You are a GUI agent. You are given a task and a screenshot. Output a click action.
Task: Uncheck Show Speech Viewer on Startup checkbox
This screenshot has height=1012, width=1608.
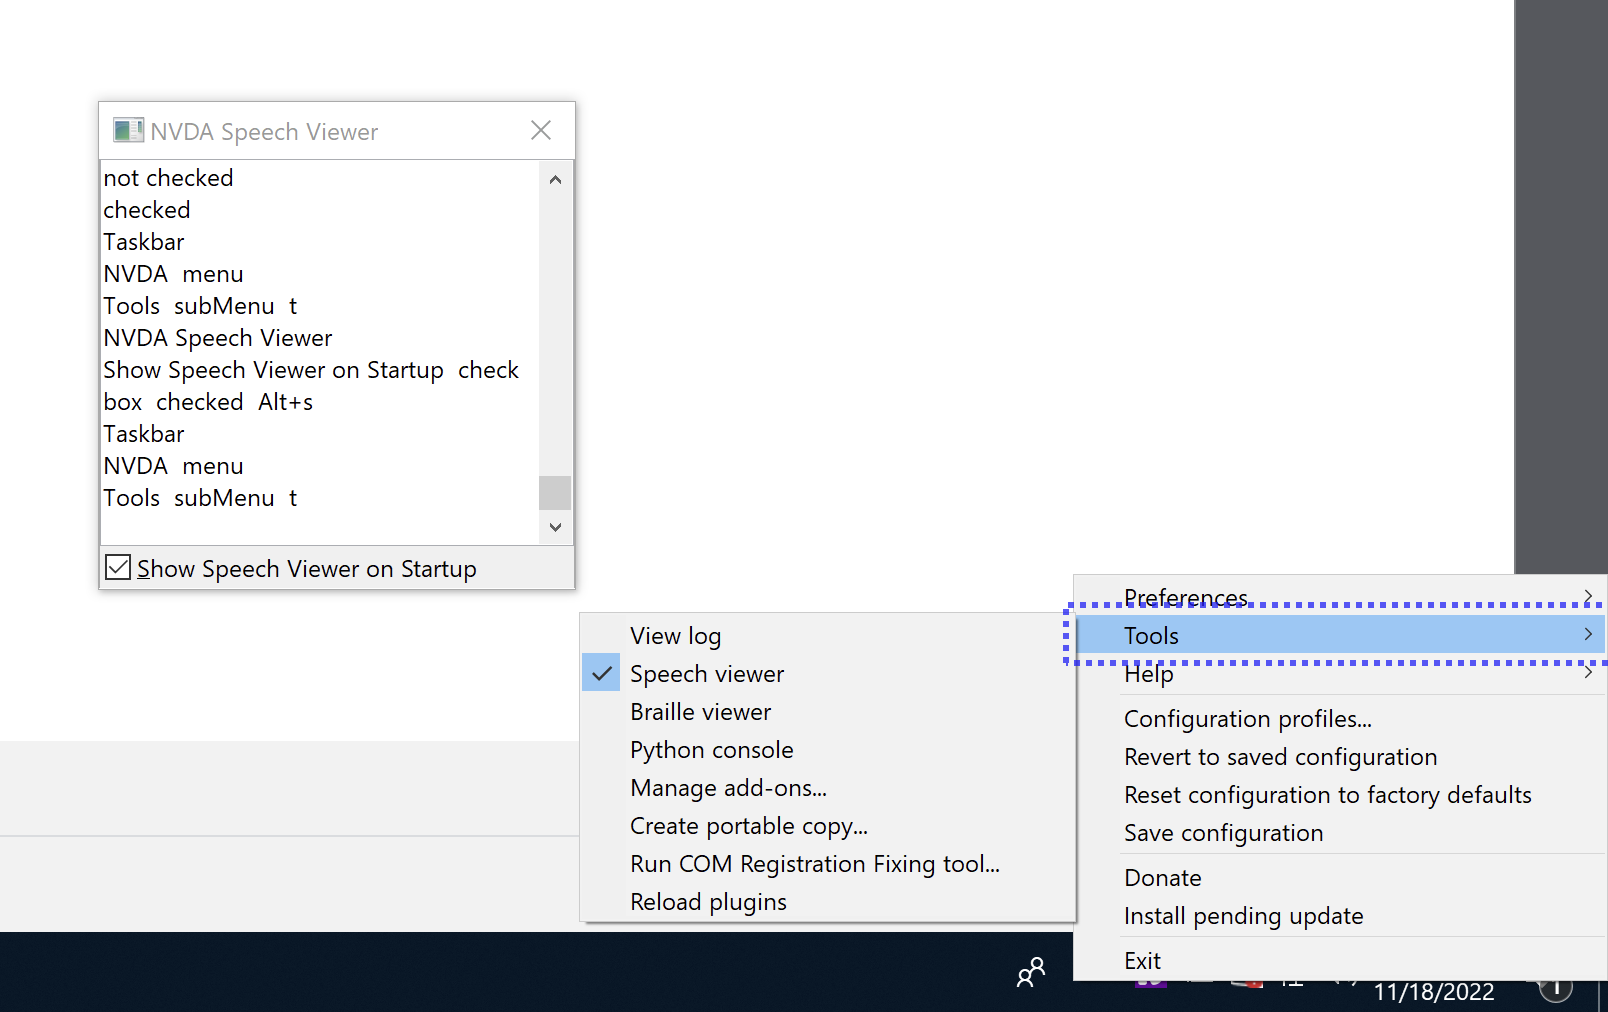[118, 568]
